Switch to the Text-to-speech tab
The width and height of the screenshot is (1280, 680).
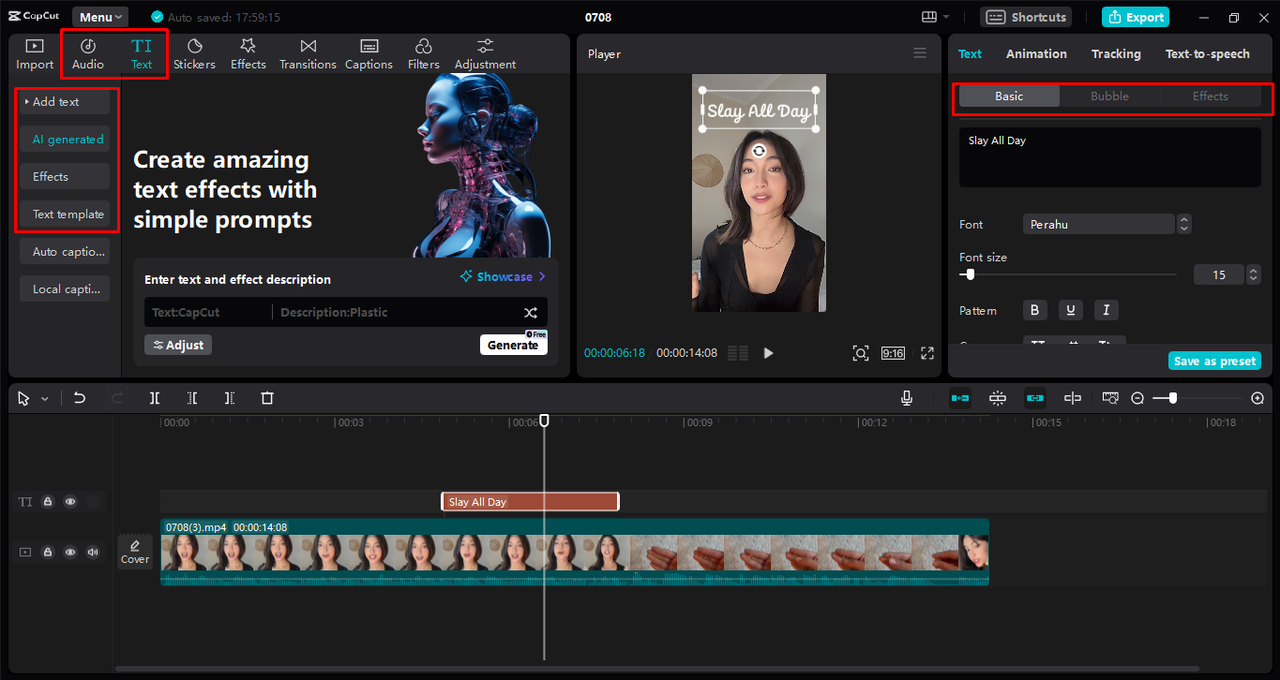[1207, 54]
